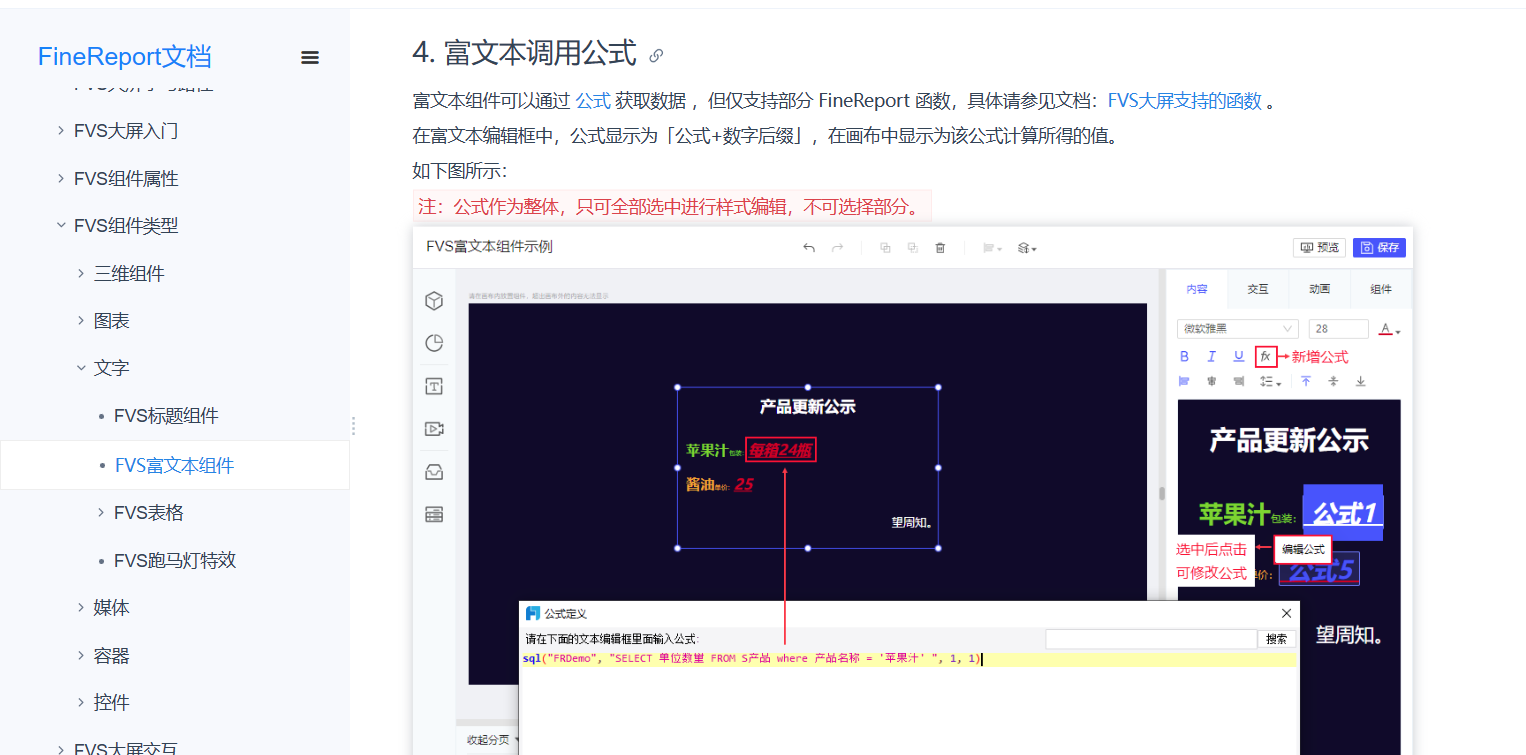
Task: Align text right in rich text panel
Action: point(1239,381)
